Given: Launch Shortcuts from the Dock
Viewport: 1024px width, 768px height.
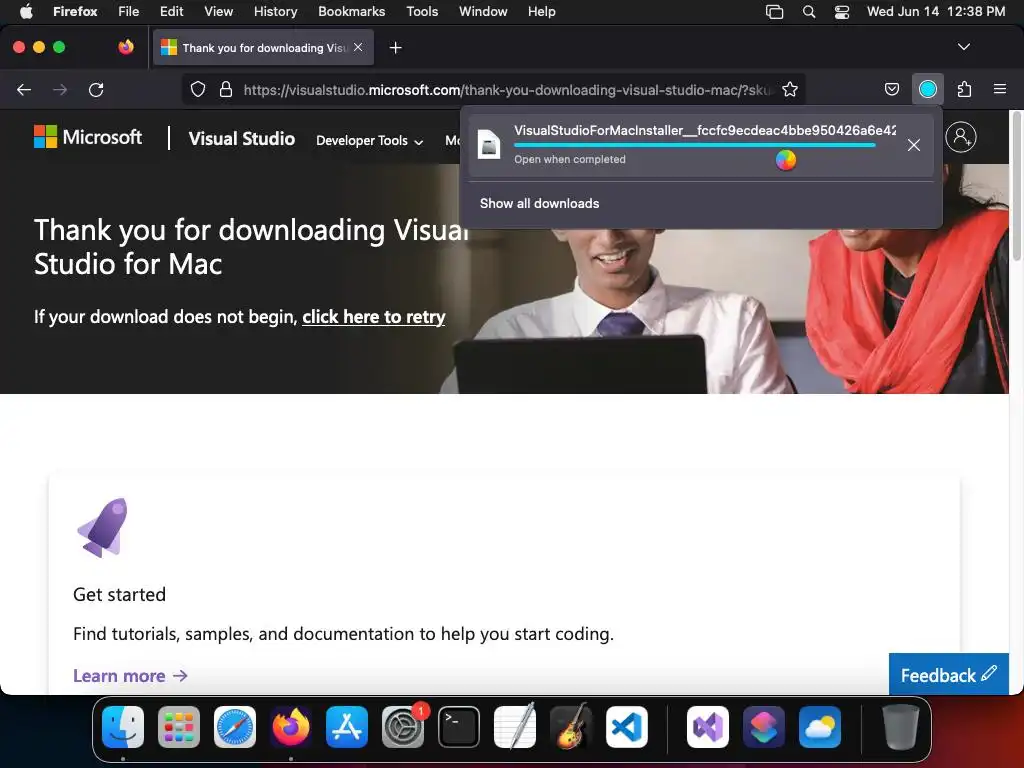Looking at the screenshot, I should point(764,727).
